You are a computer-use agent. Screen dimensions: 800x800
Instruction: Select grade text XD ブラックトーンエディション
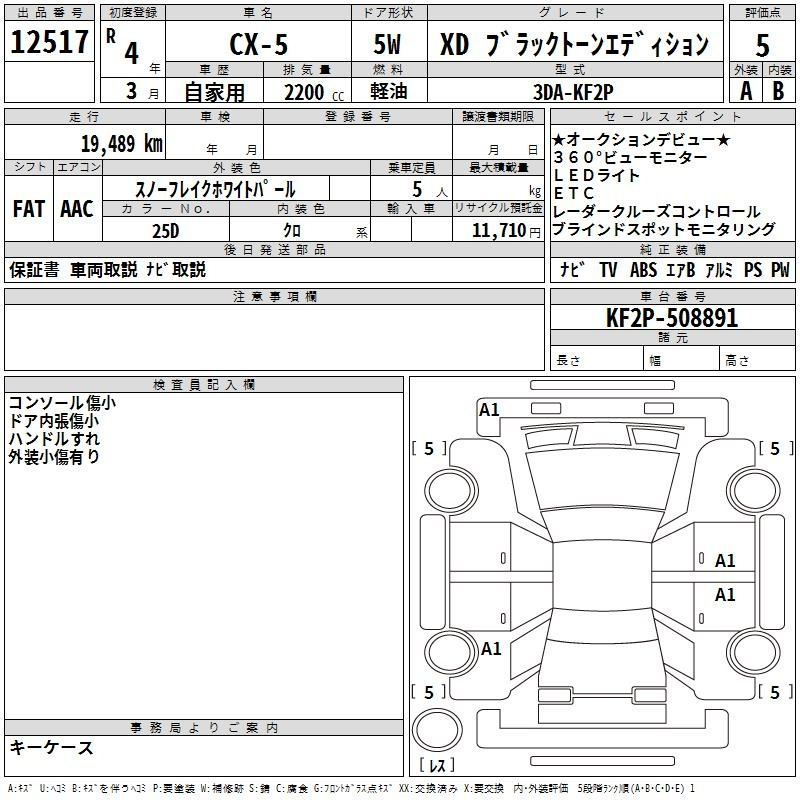[574, 44]
